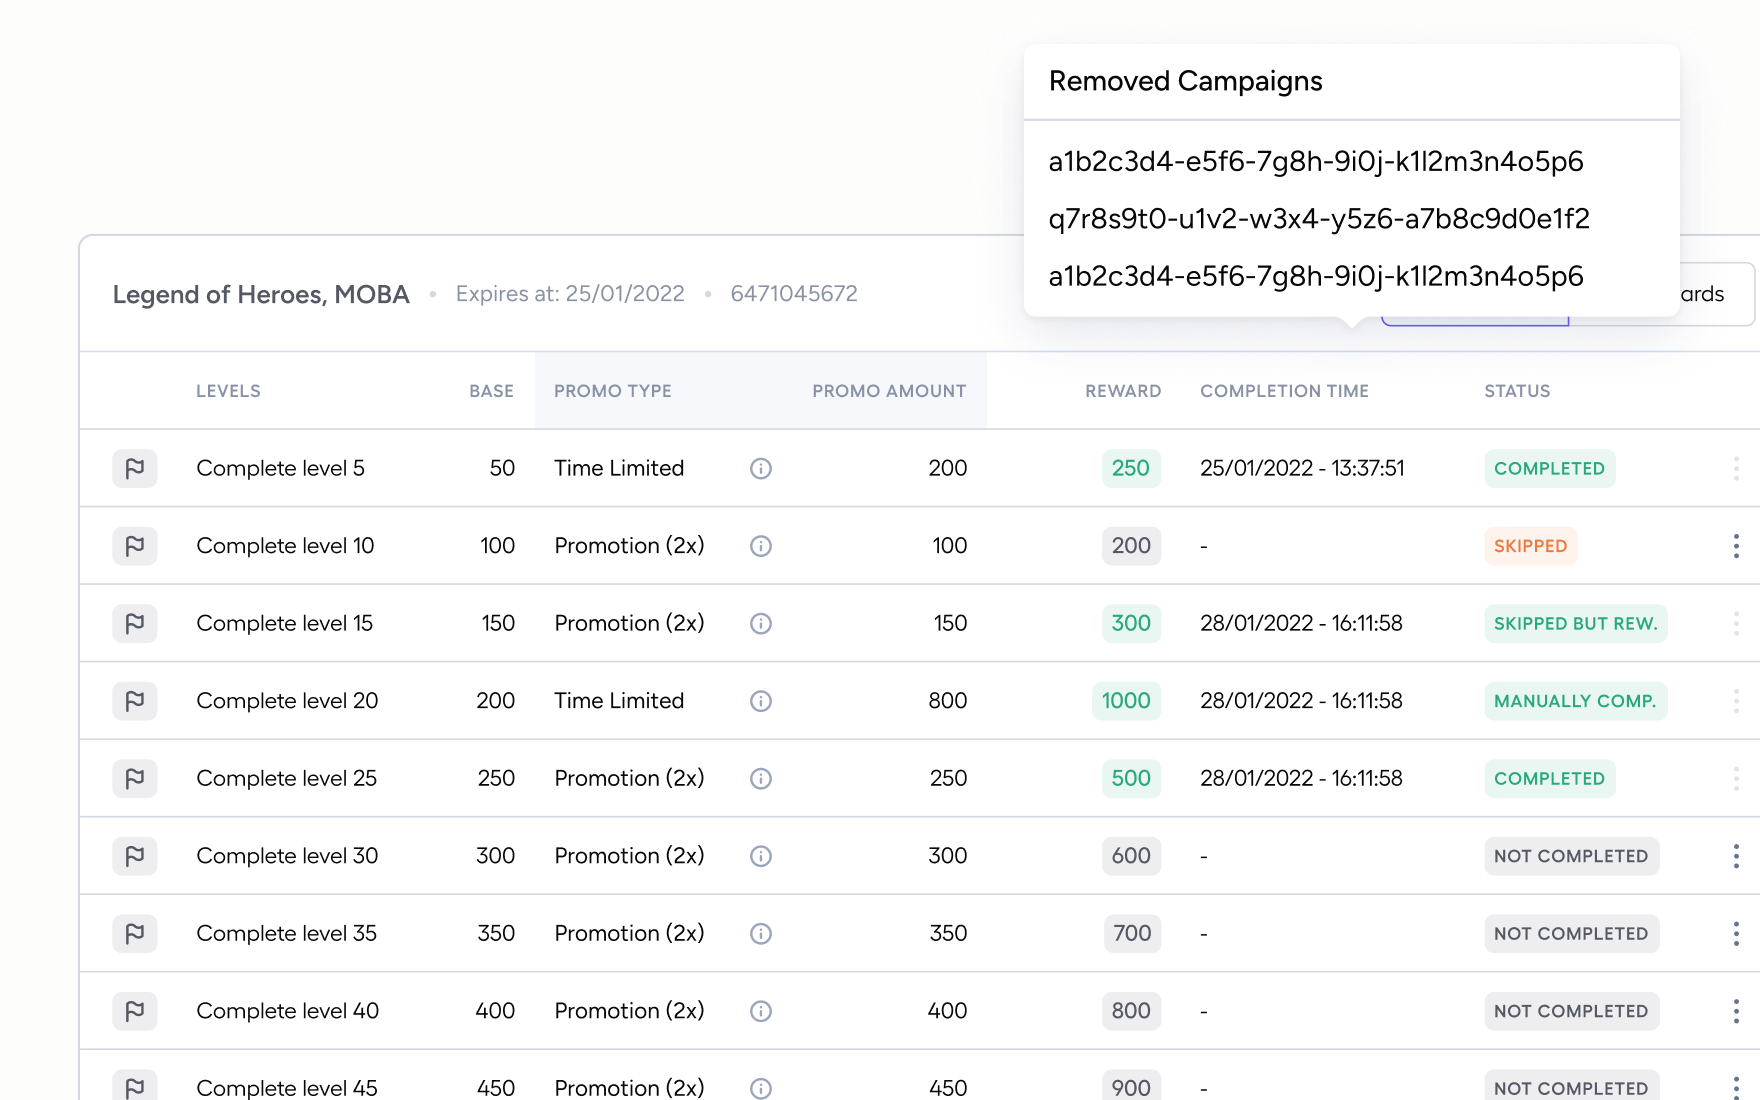Click the Legend of Heroes, MOBA title

(261, 294)
